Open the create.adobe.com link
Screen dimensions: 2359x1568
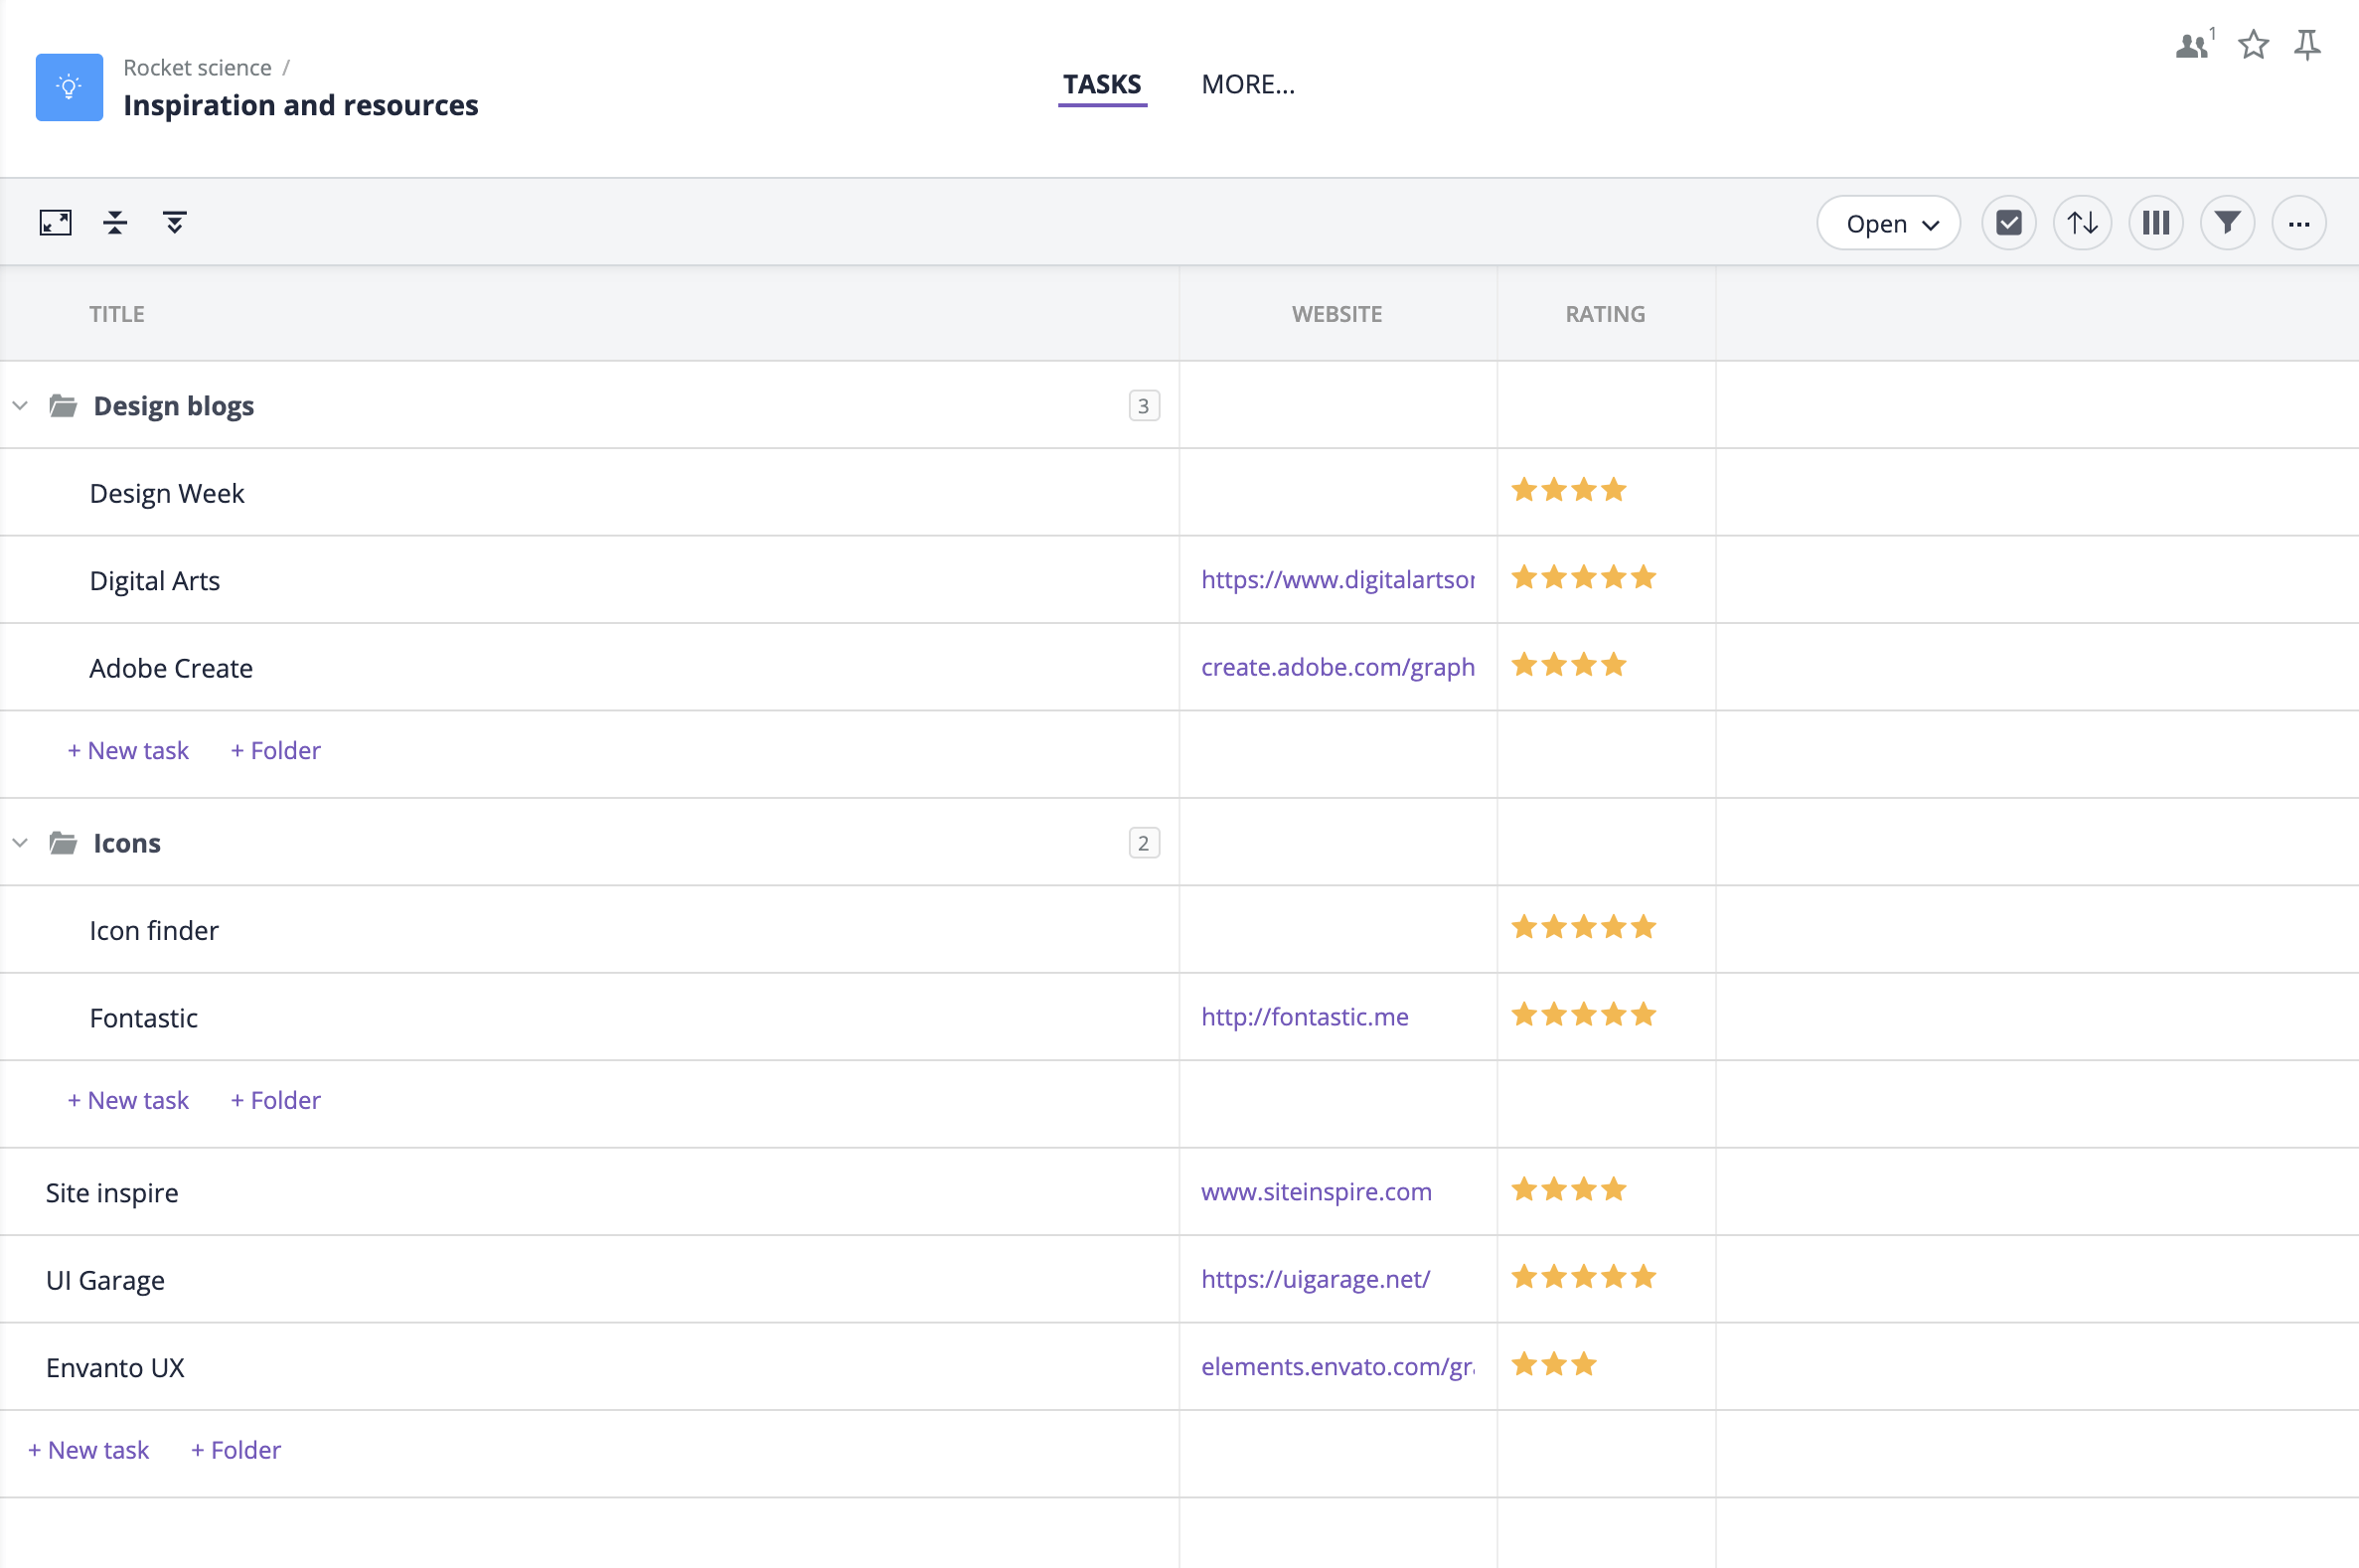coord(1338,667)
